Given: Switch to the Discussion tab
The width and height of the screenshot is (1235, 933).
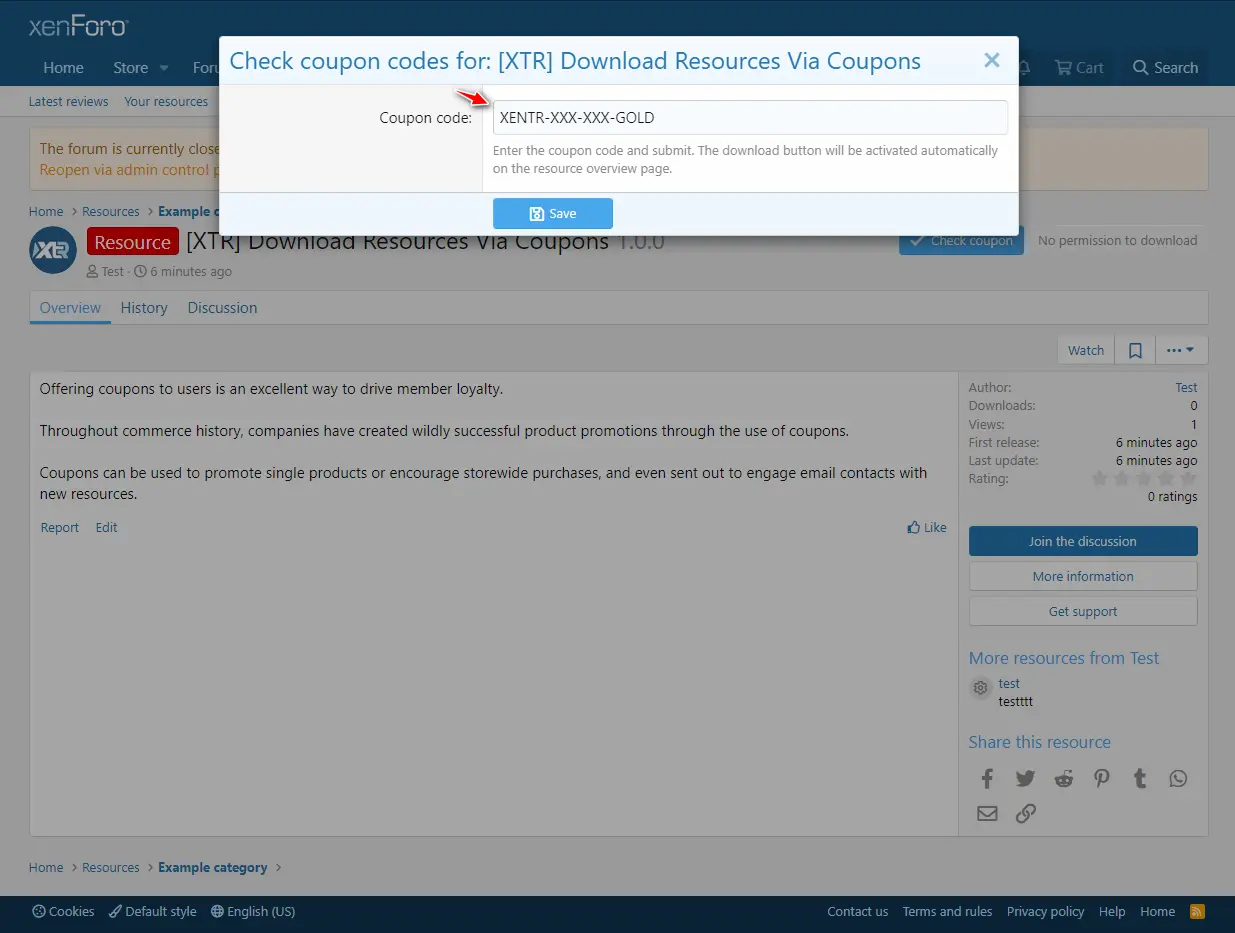Looking at the screenshot, I should point(222,308).
